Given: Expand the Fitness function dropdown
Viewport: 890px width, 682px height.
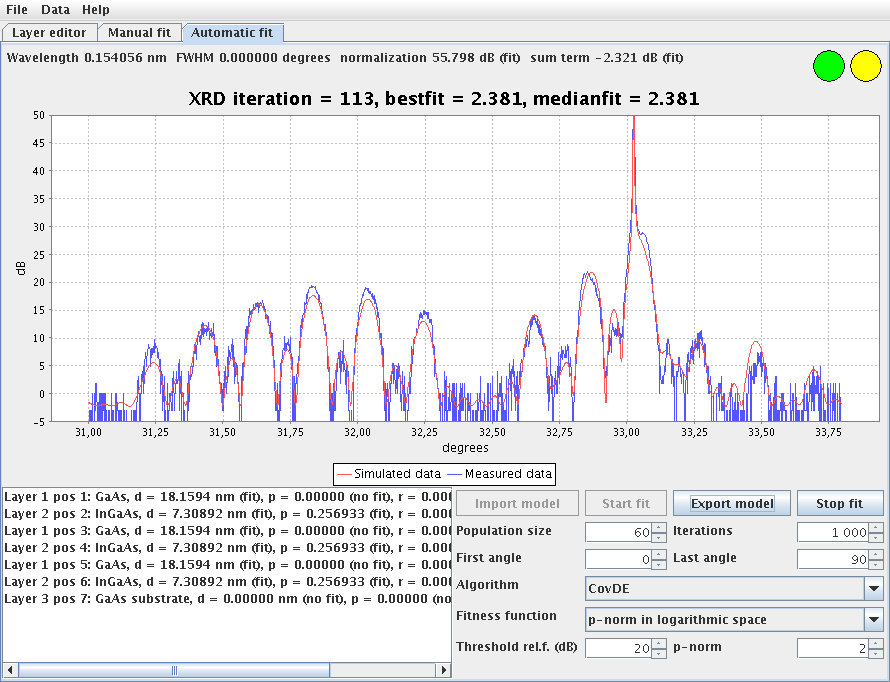Looking at the screenshot, I should (x=873, y=620).
